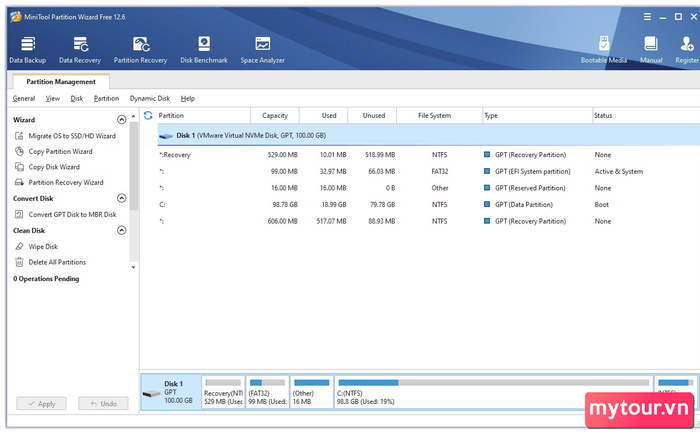Click the Apply button
This screenshot has width=700, height=436.
point(42,403)
